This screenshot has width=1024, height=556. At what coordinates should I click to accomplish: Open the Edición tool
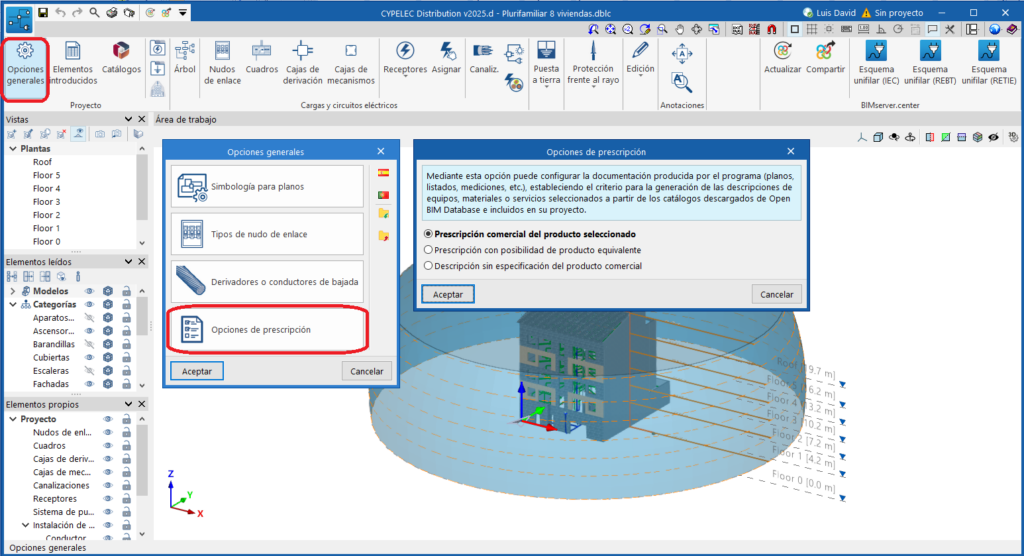tap(640, 59)
